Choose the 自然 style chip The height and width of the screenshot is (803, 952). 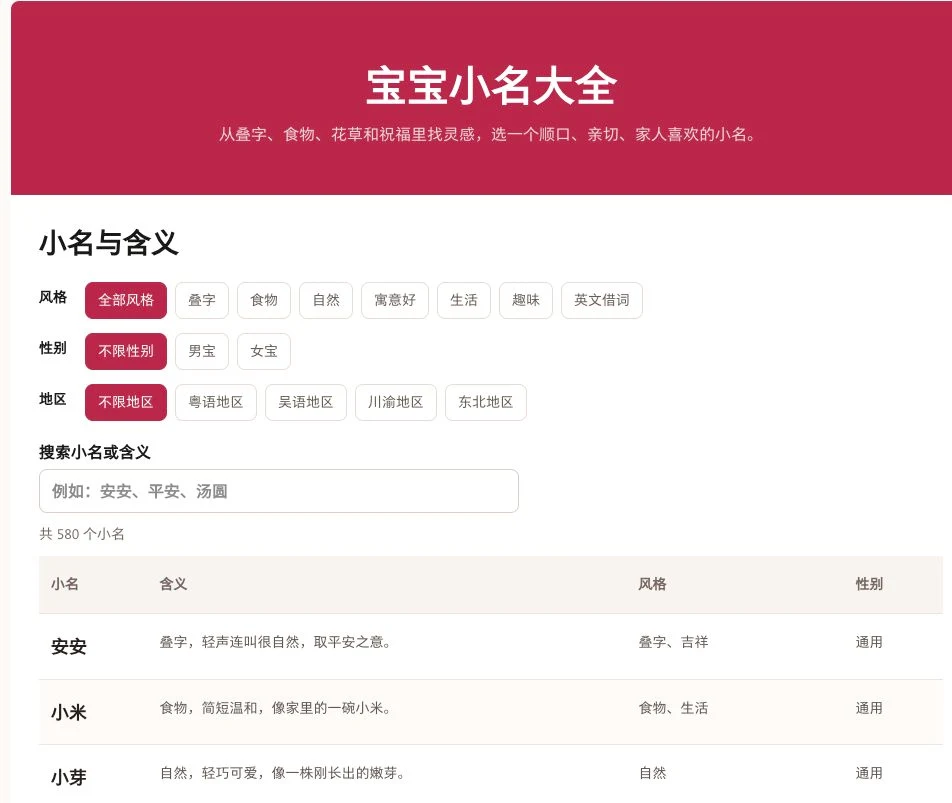[x=325, y=300]
